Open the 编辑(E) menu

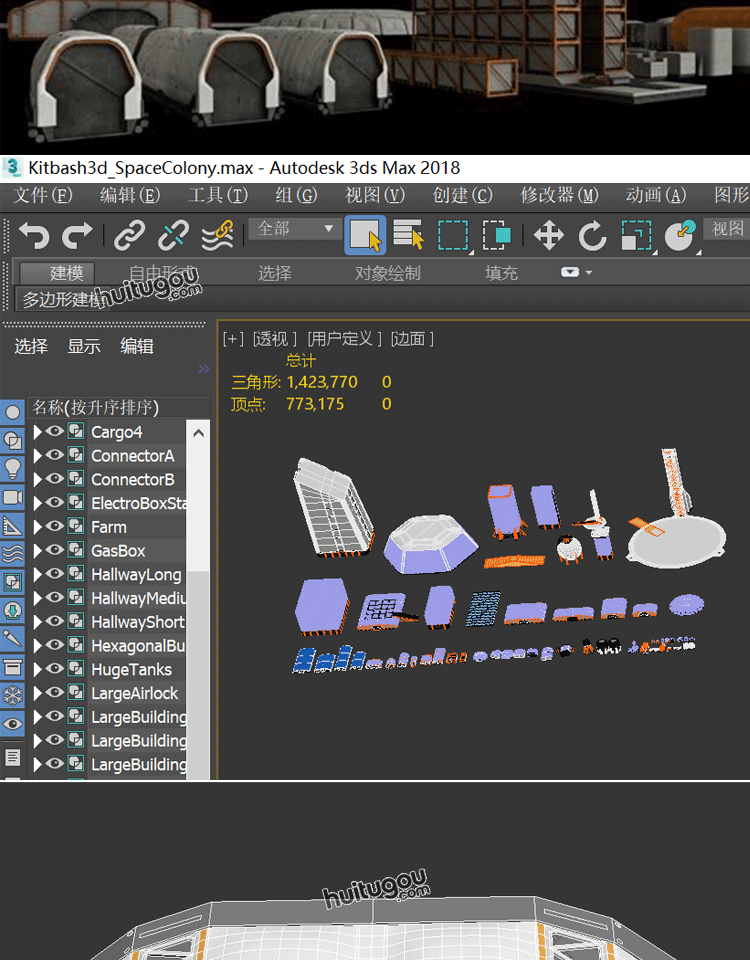click(130, 195)
